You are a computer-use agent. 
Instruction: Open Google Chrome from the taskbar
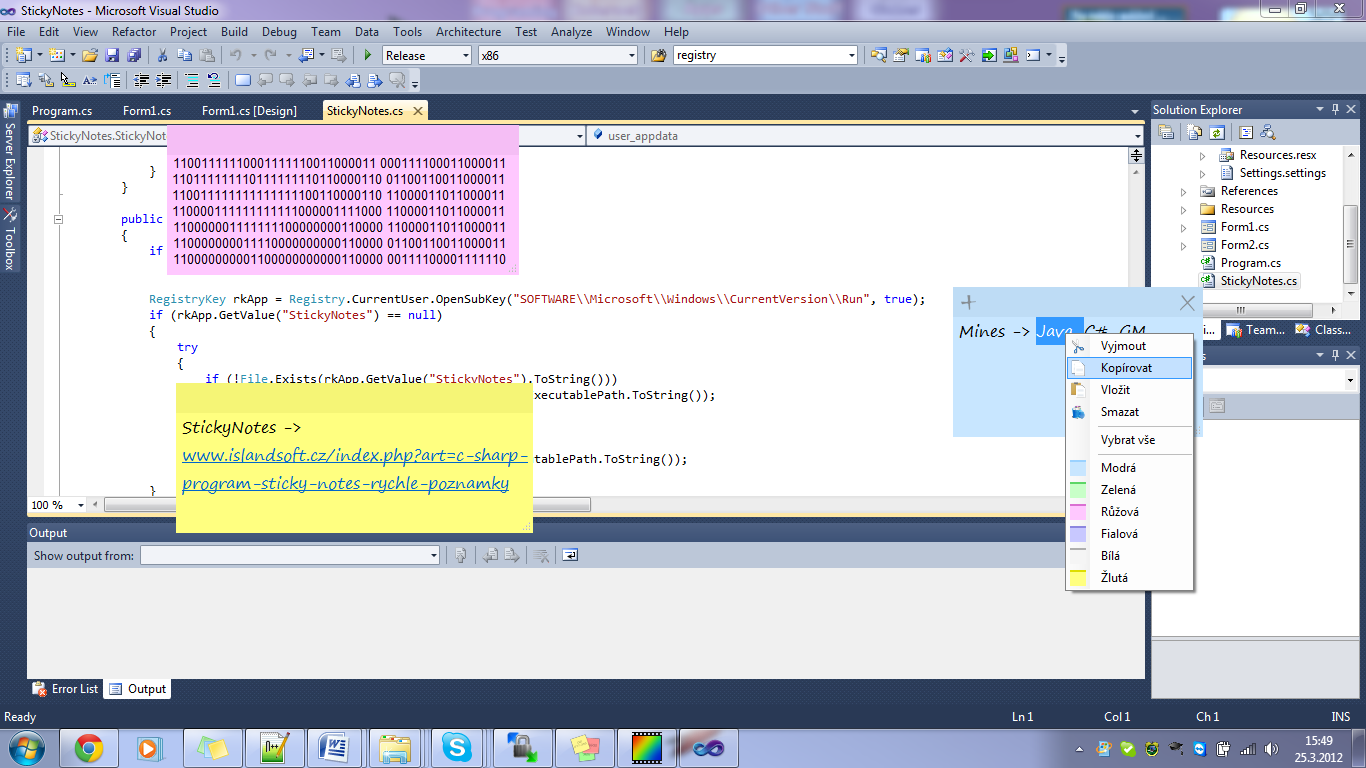click(x=89, y=747)
